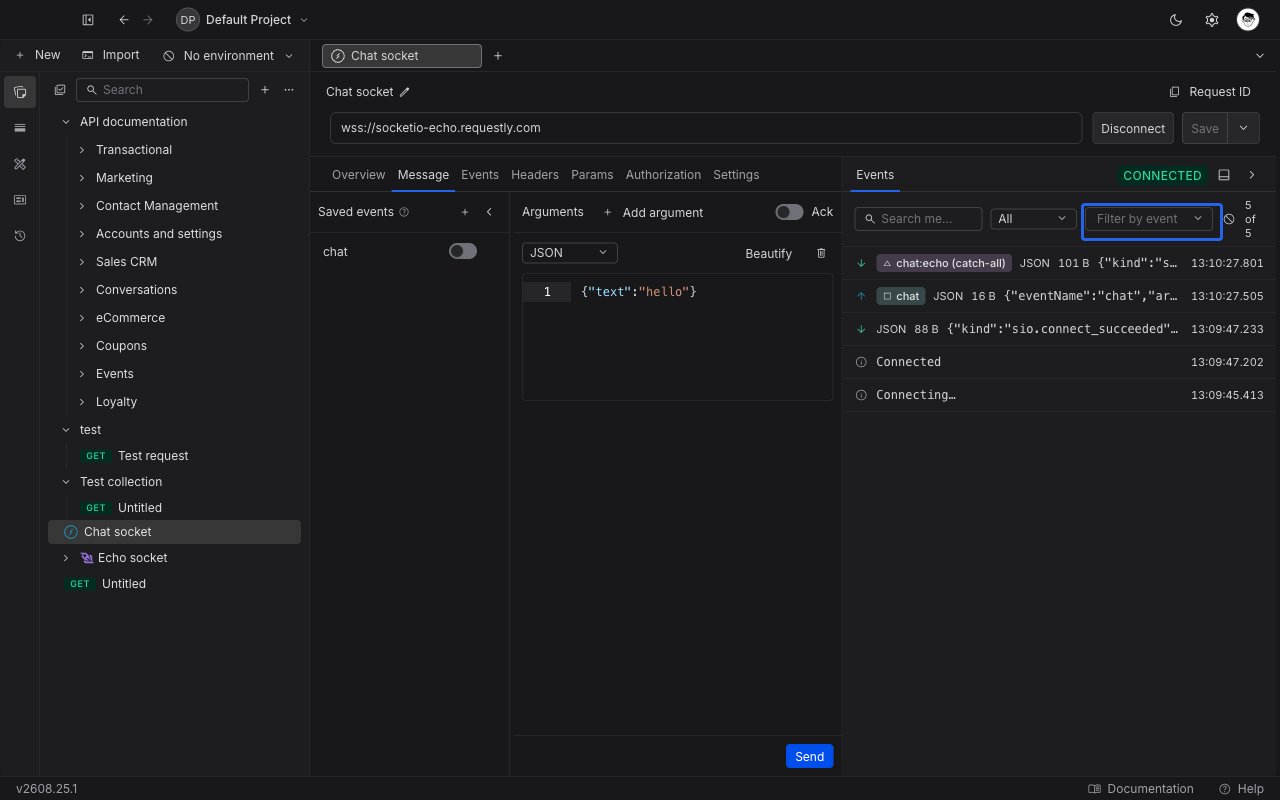Copy the Request ID

tap(1210, 92)
